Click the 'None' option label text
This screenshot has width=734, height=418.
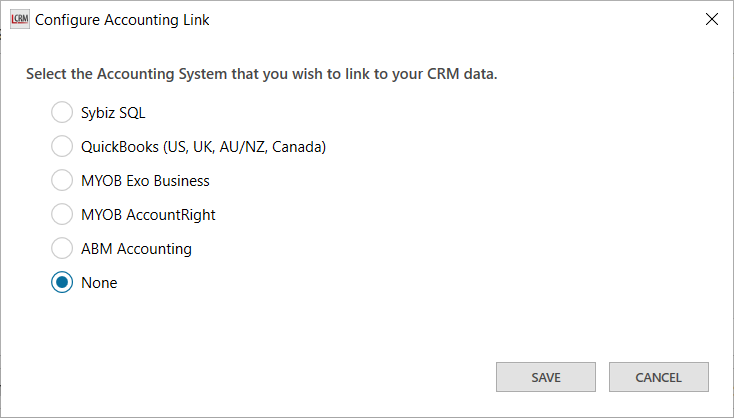click(99, 283)
